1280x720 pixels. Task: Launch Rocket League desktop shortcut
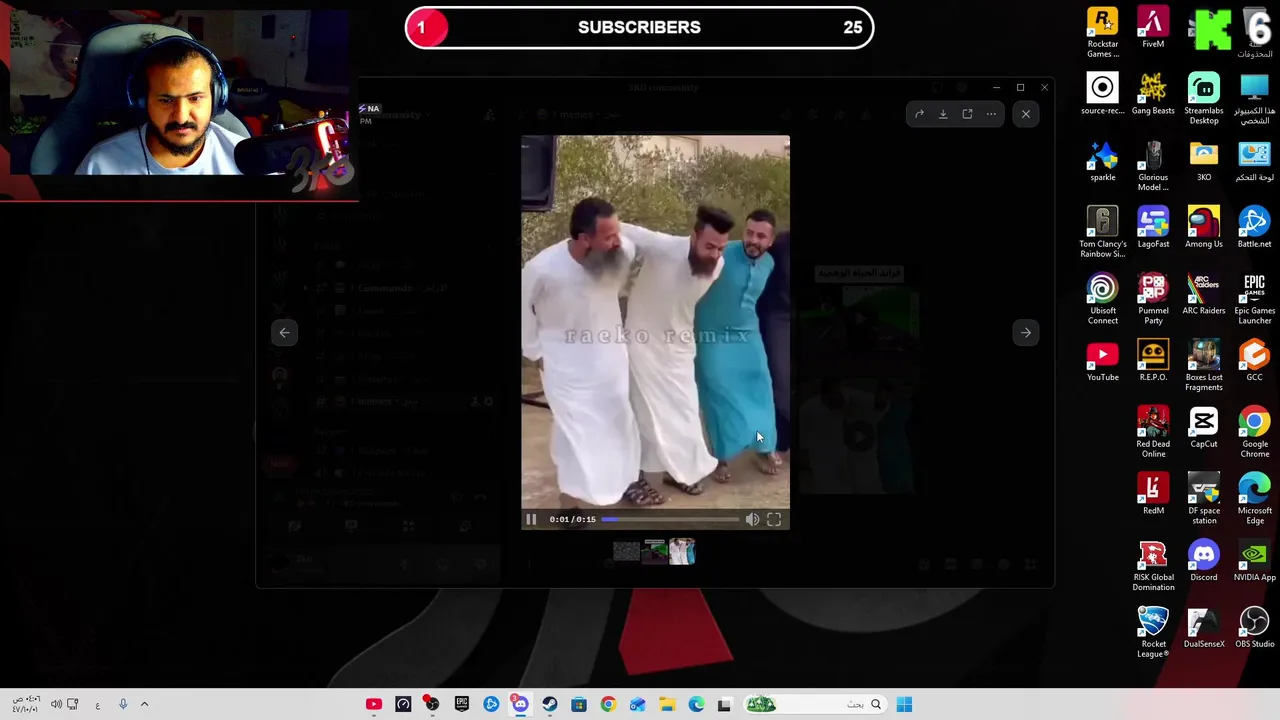(1153, 632)
